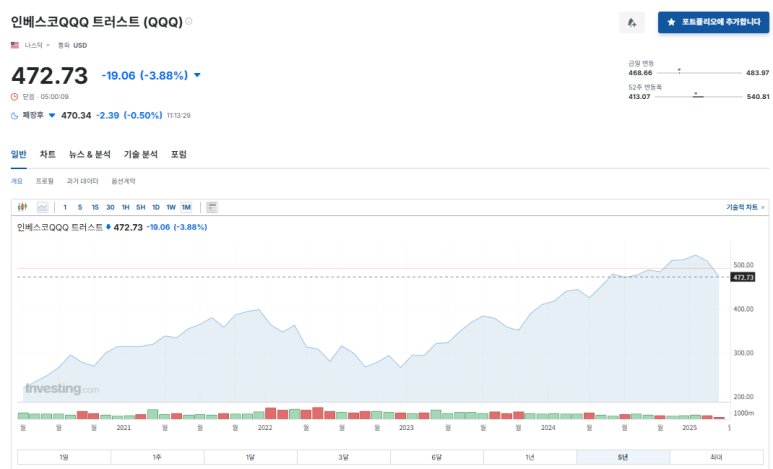The image size is (773, 469).
Task: Click the alert bell icon button
Action: pos(632,23)
